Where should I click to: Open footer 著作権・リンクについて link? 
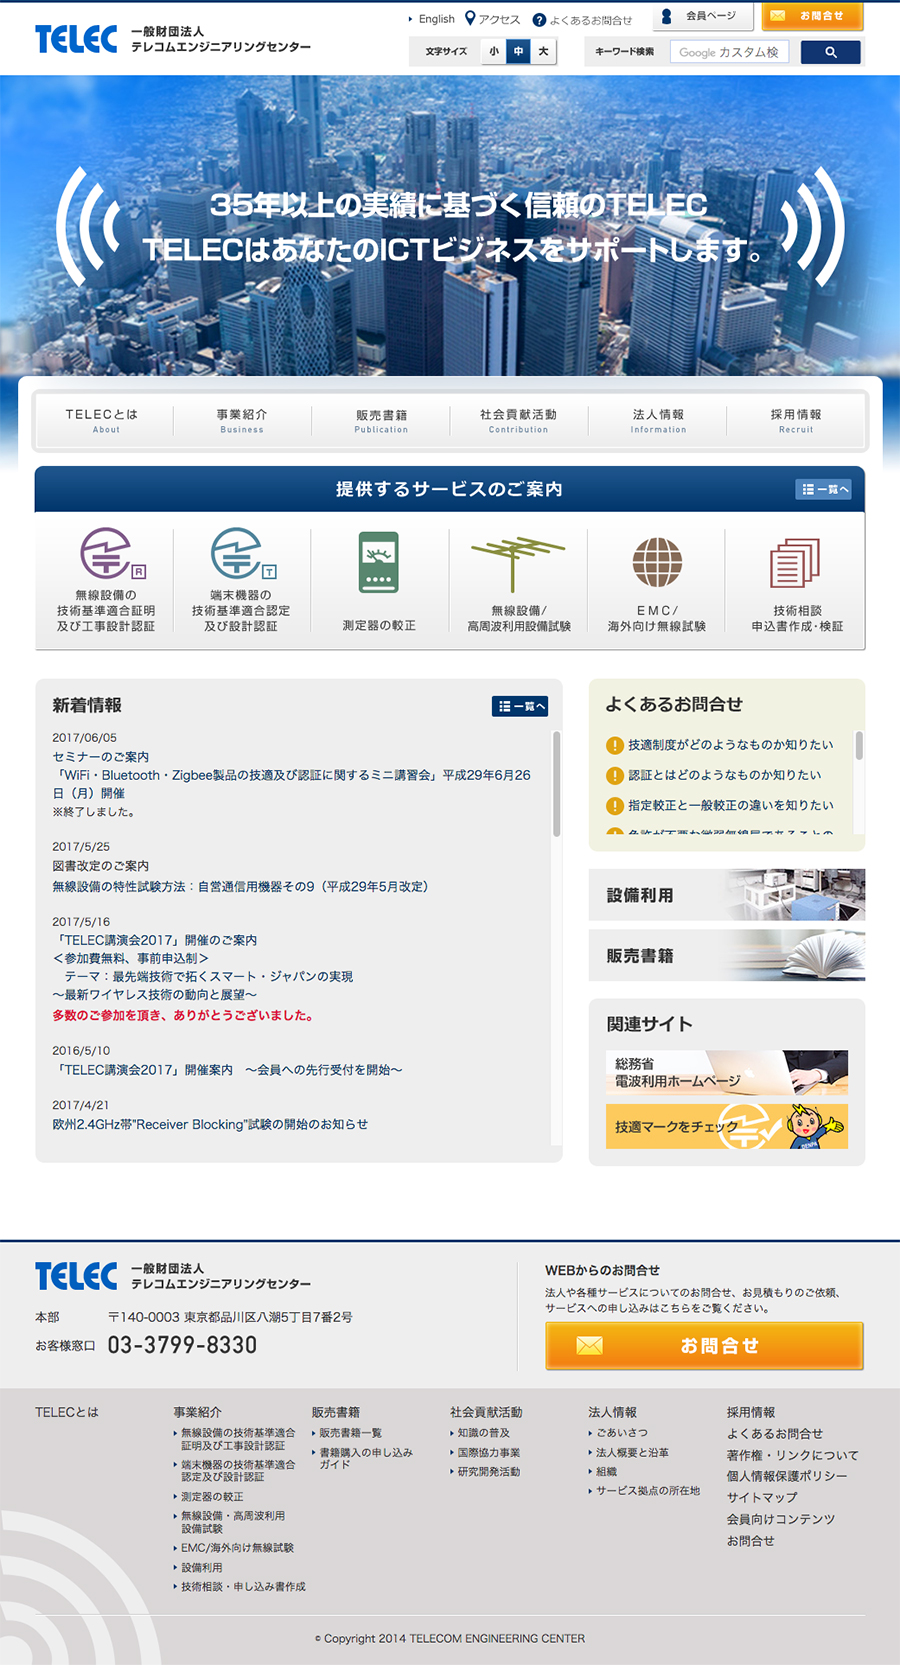point(792,1455)
